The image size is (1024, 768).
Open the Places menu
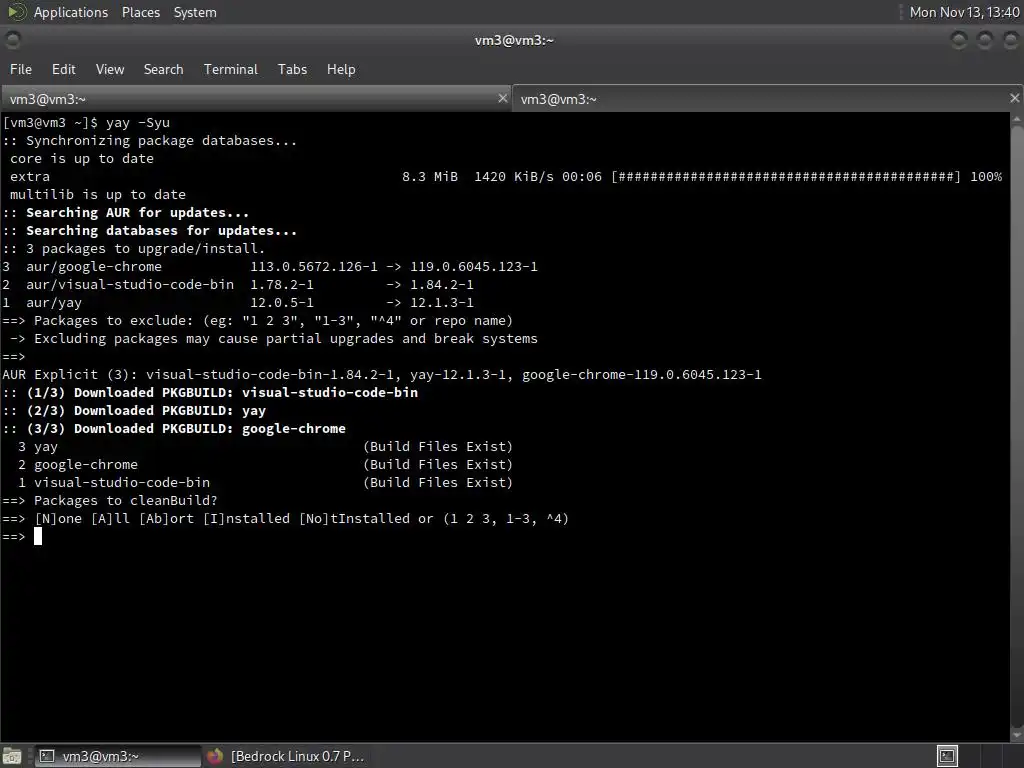pos(140,12)
